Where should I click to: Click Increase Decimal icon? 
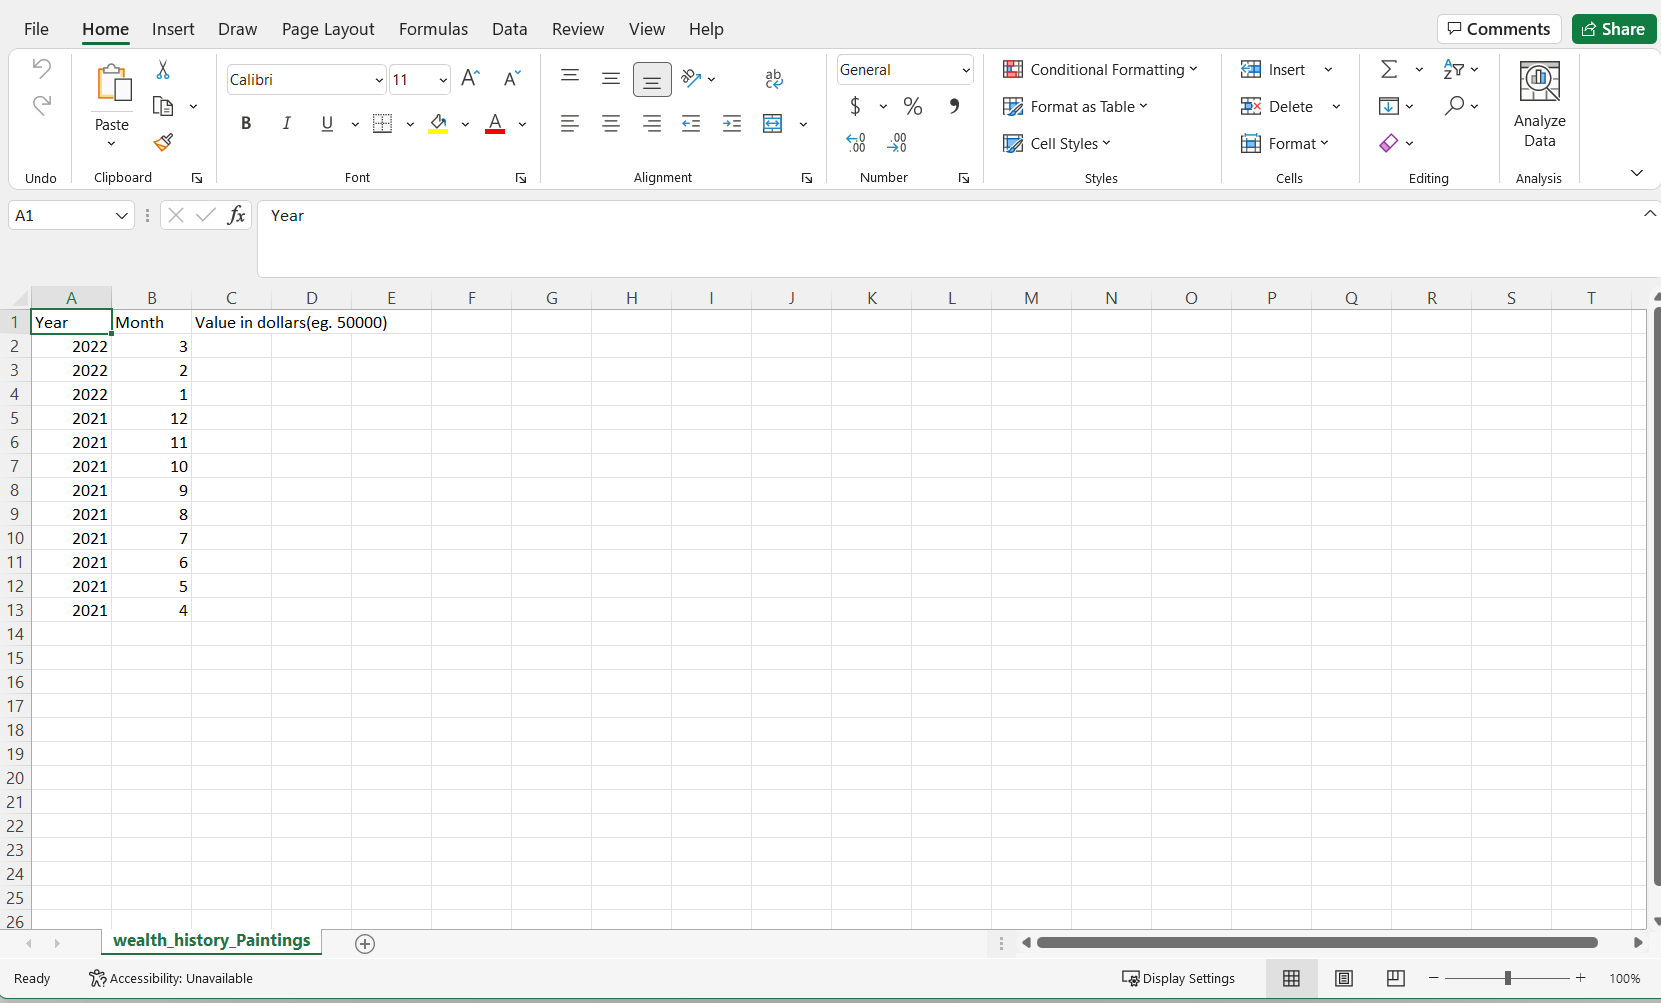[x=856, y=143]
